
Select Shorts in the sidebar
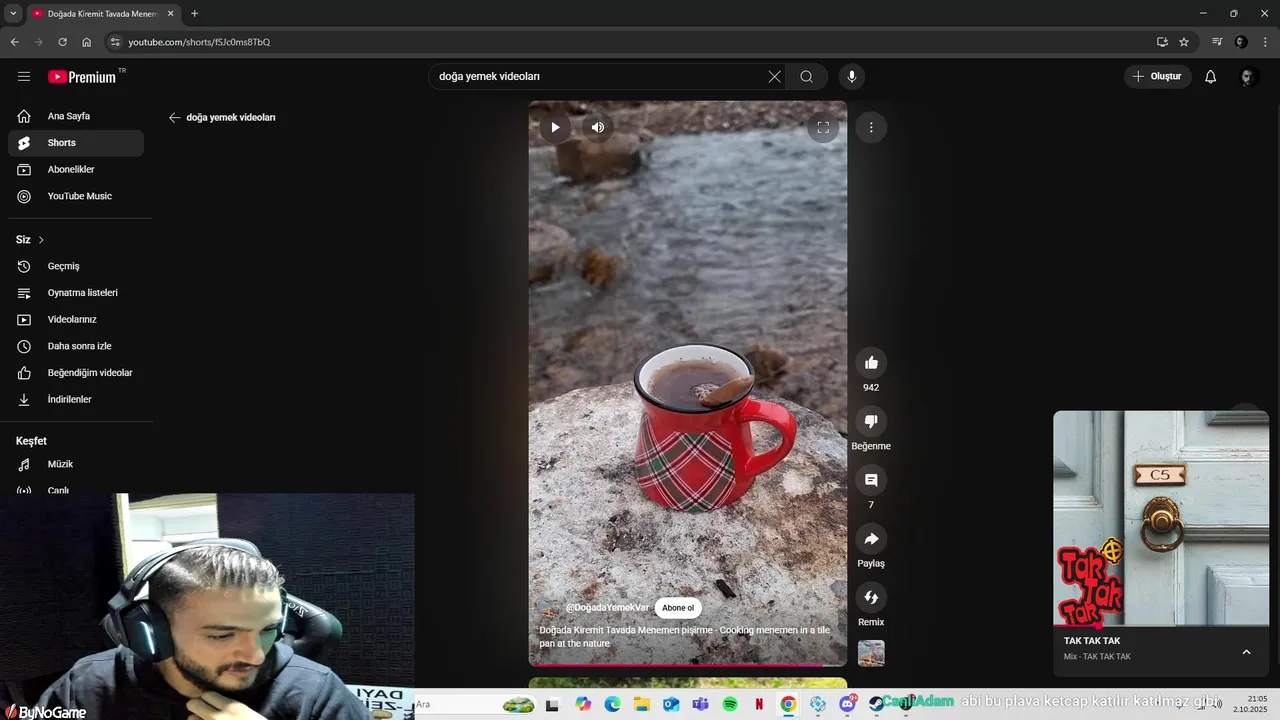coord(76,143)
